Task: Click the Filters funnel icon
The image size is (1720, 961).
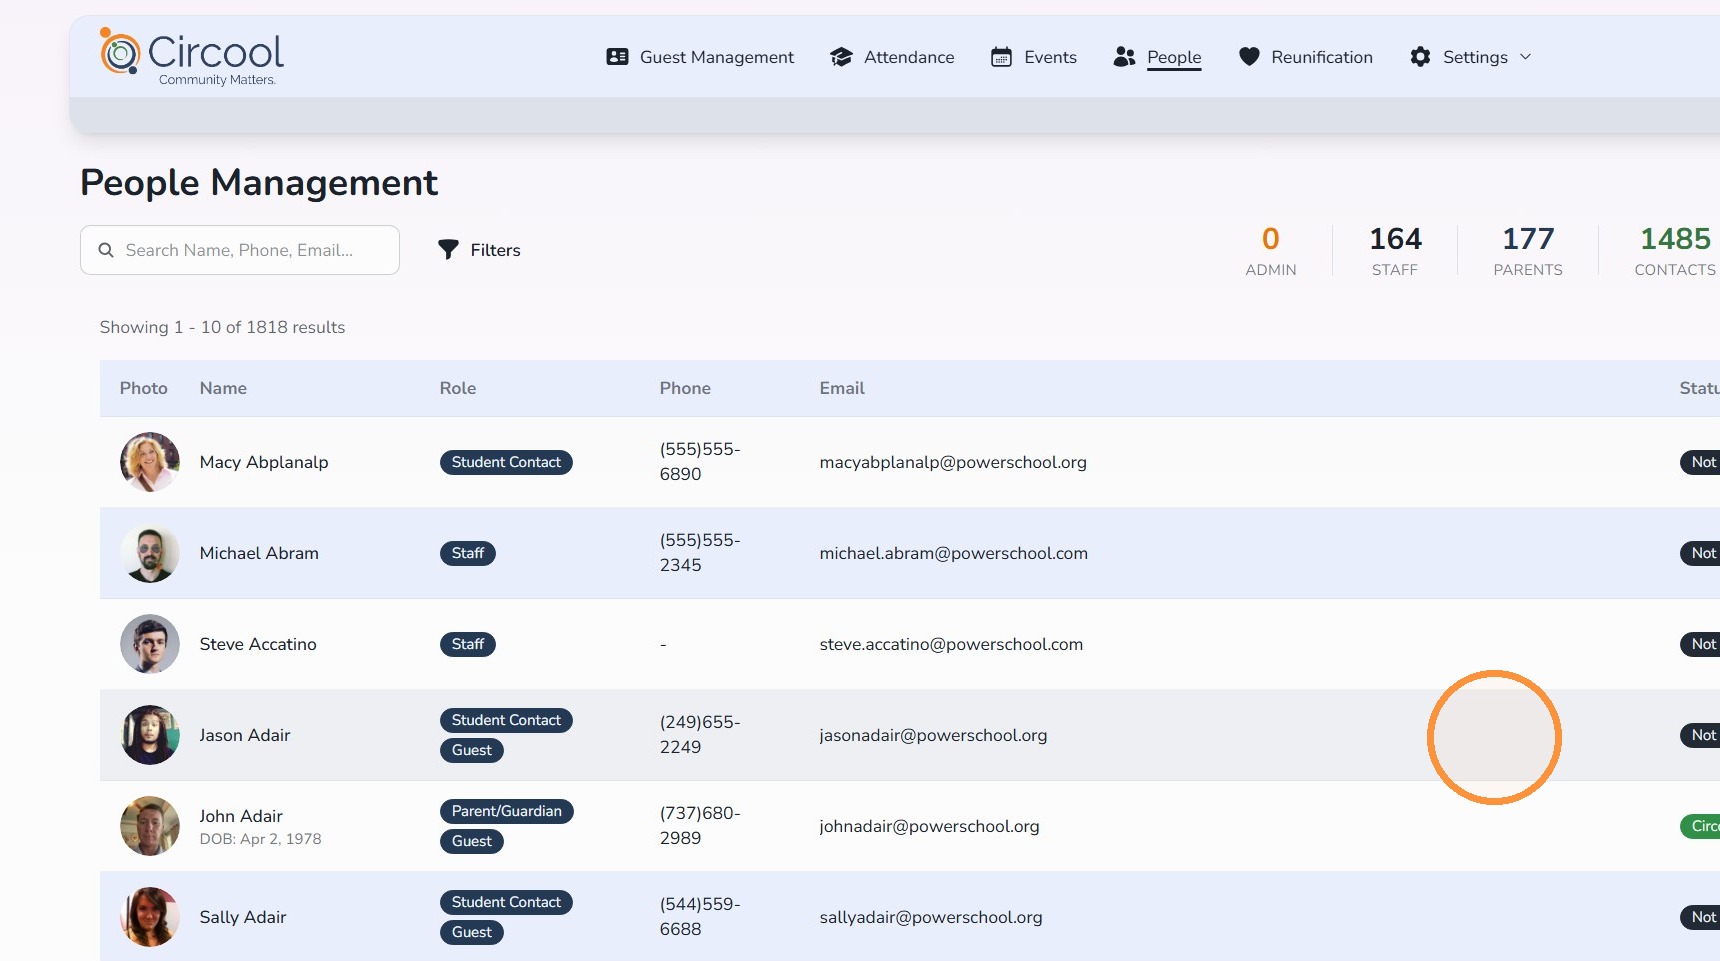Action: 448,250
